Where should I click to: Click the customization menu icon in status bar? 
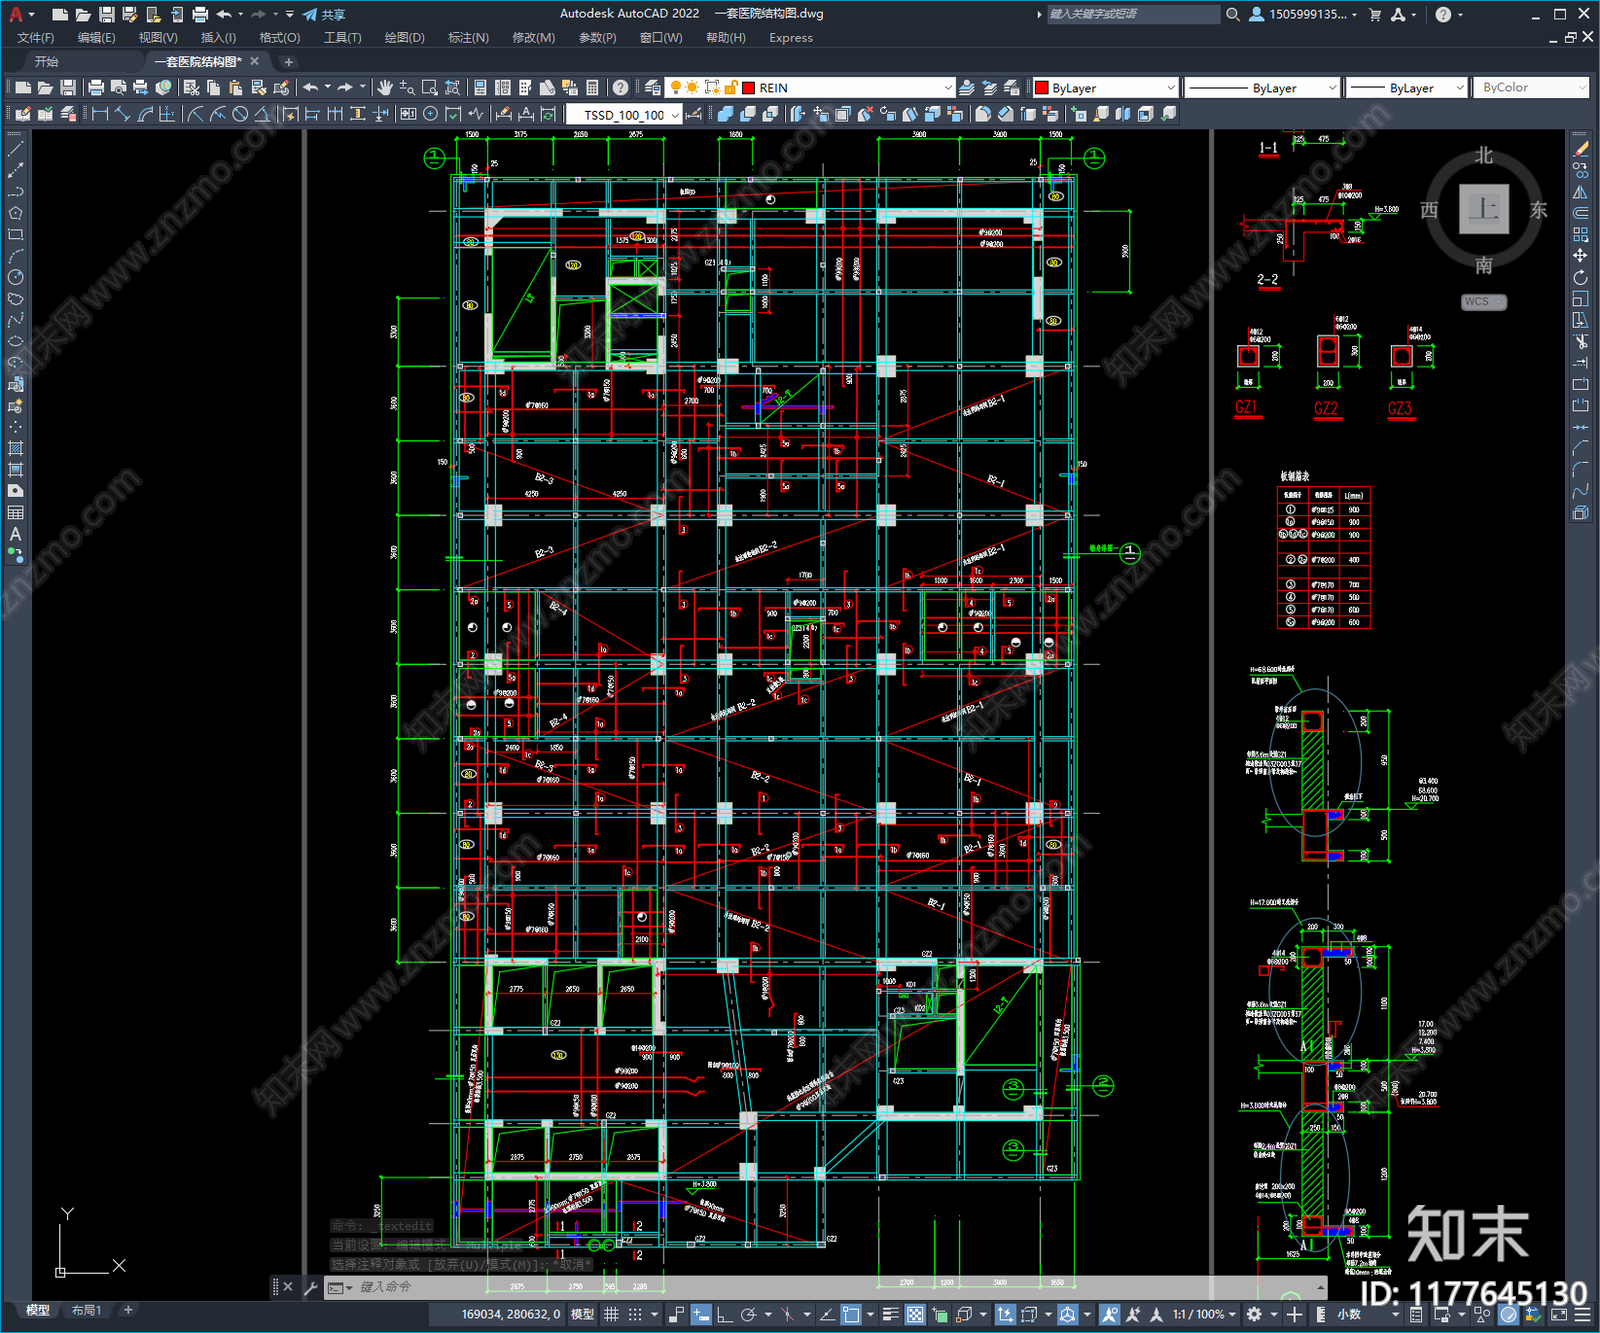click(x=1583, y=1314)
